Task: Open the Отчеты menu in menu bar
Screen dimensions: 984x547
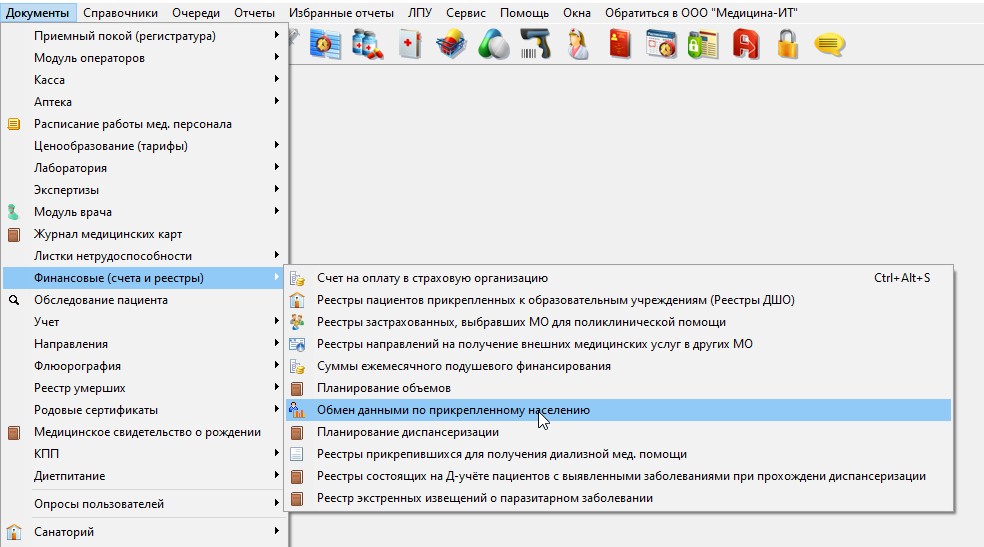Action: point(254,13)
